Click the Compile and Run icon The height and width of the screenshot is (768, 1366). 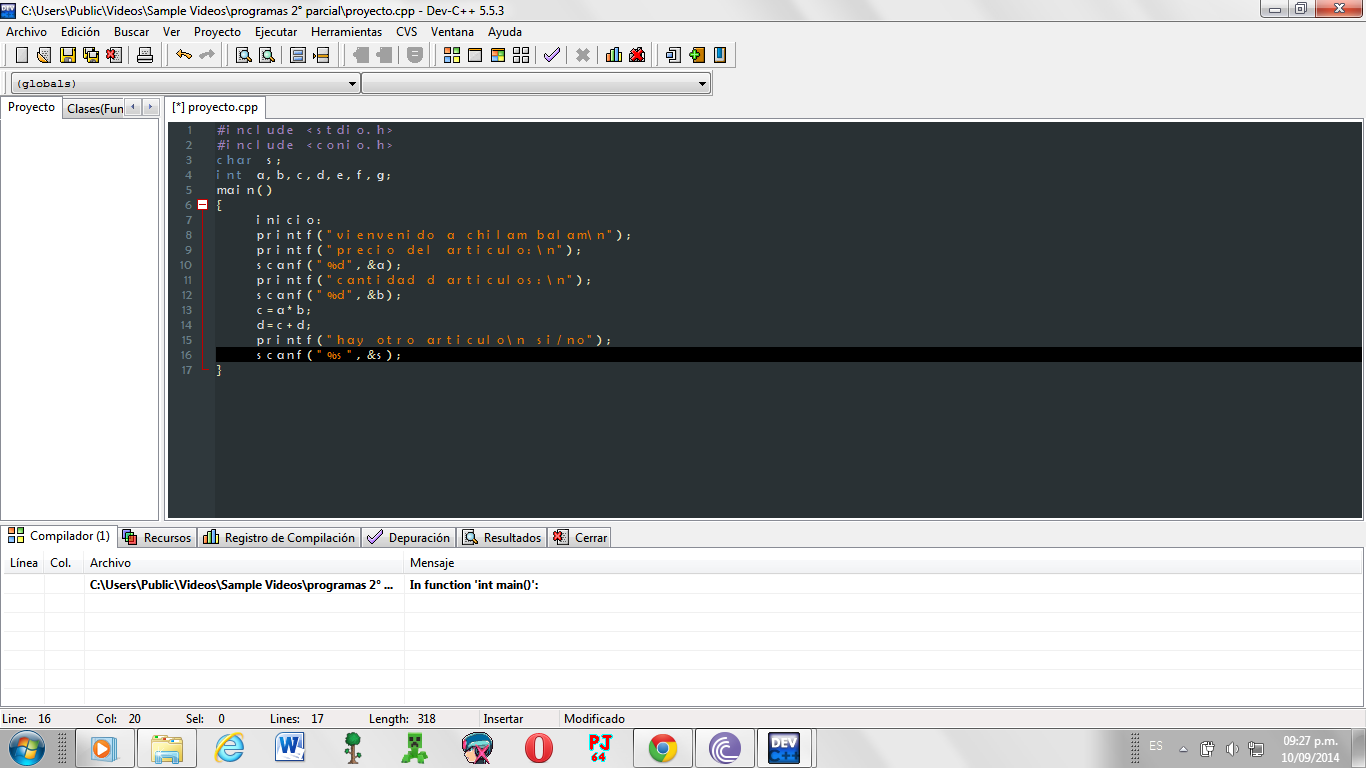point(498,55)
